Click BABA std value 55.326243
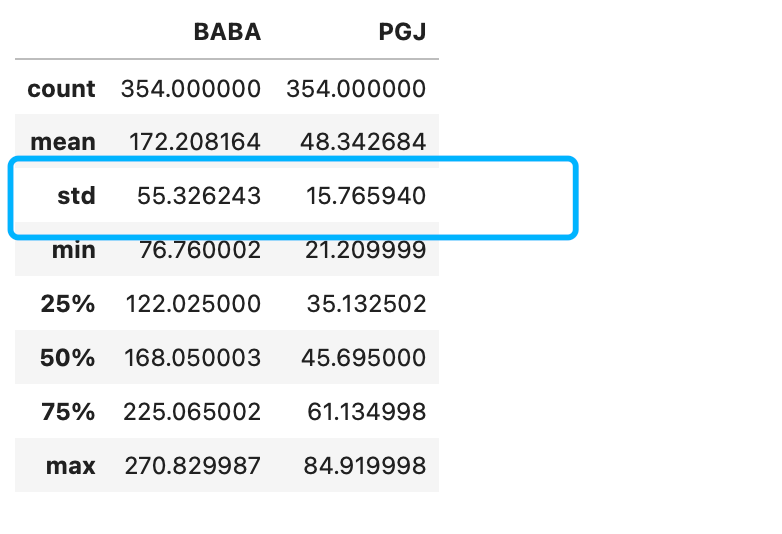This screenshot has height=534, width=782. [200, 196]
